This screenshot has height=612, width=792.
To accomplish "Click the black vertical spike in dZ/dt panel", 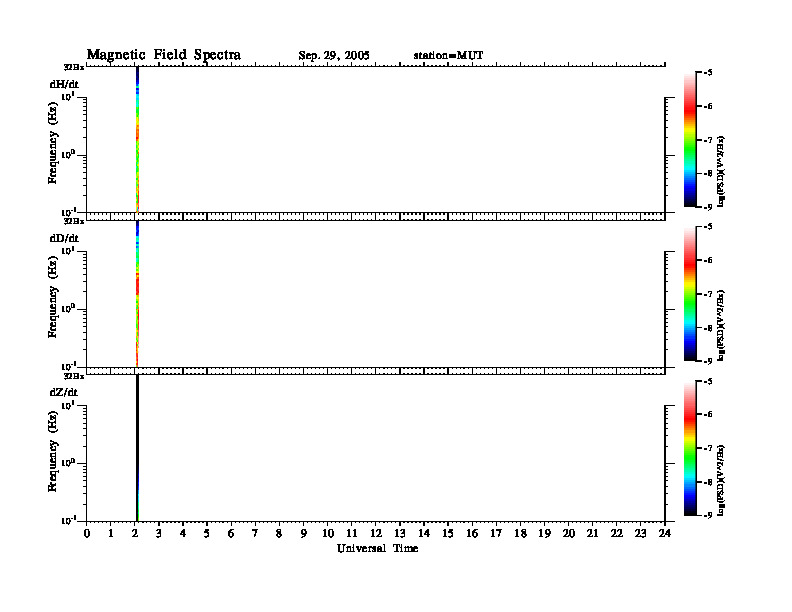I will 137,447.
